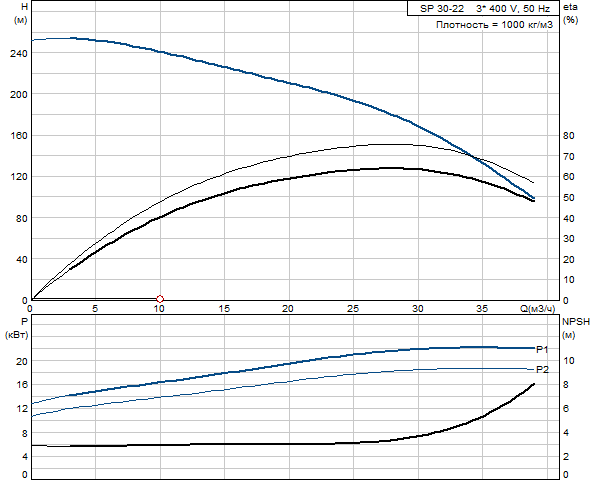Click the P2 curve label
The width and height of the screenshot is (592, 480).
click(x=542, y=369)
